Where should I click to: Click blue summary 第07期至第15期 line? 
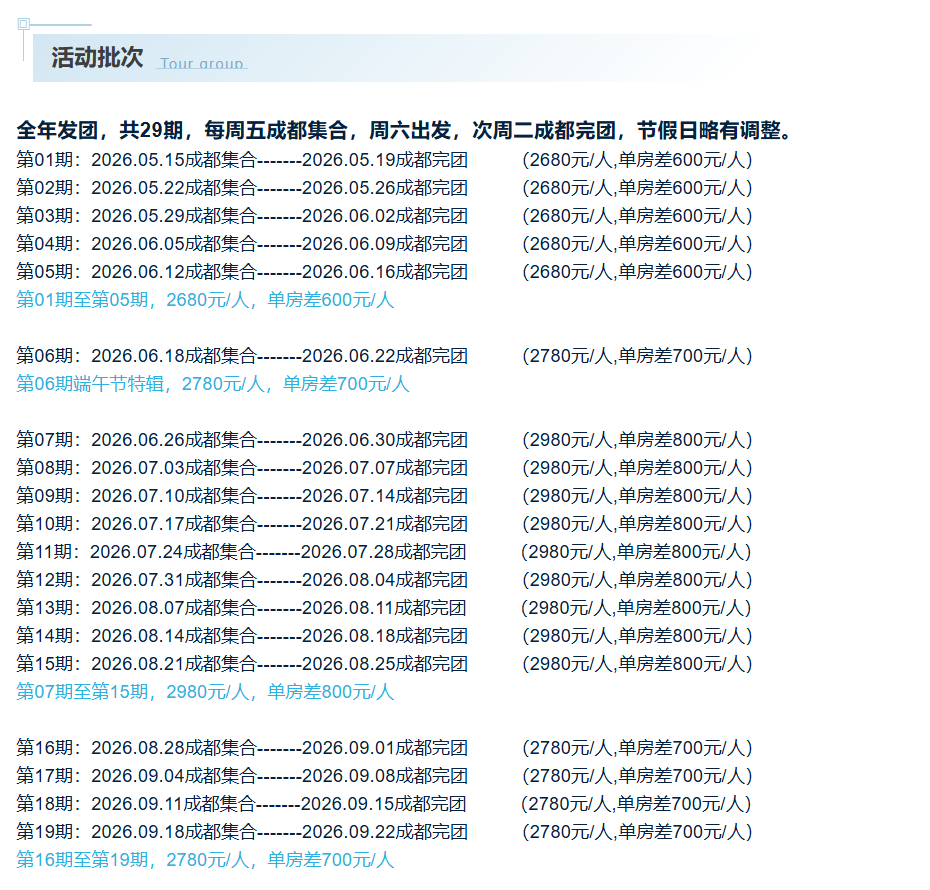205,692
